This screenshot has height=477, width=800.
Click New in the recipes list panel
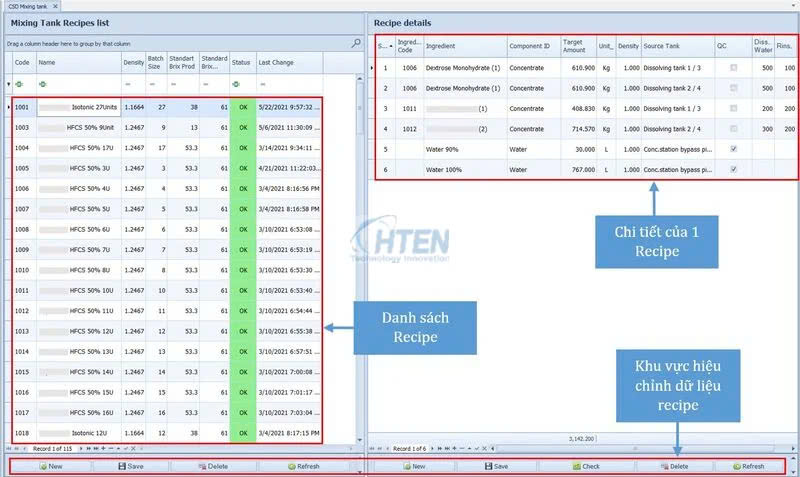52,466
